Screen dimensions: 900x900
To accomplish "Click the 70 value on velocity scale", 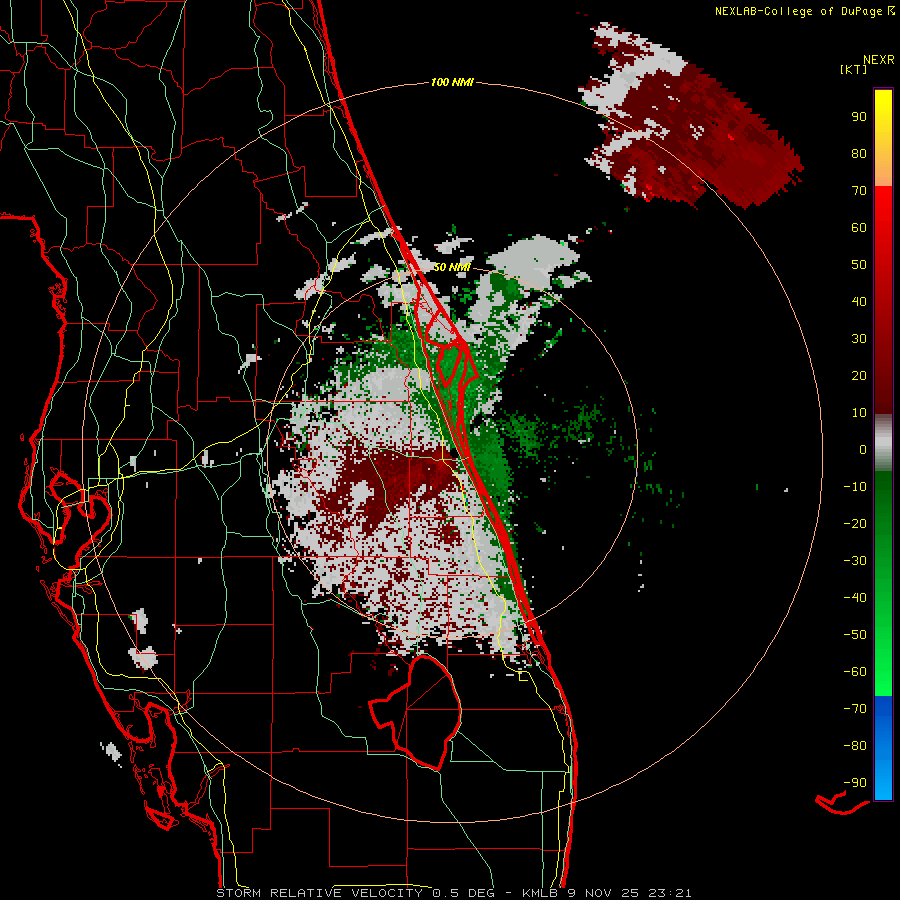I will click(x=859, y=191).
